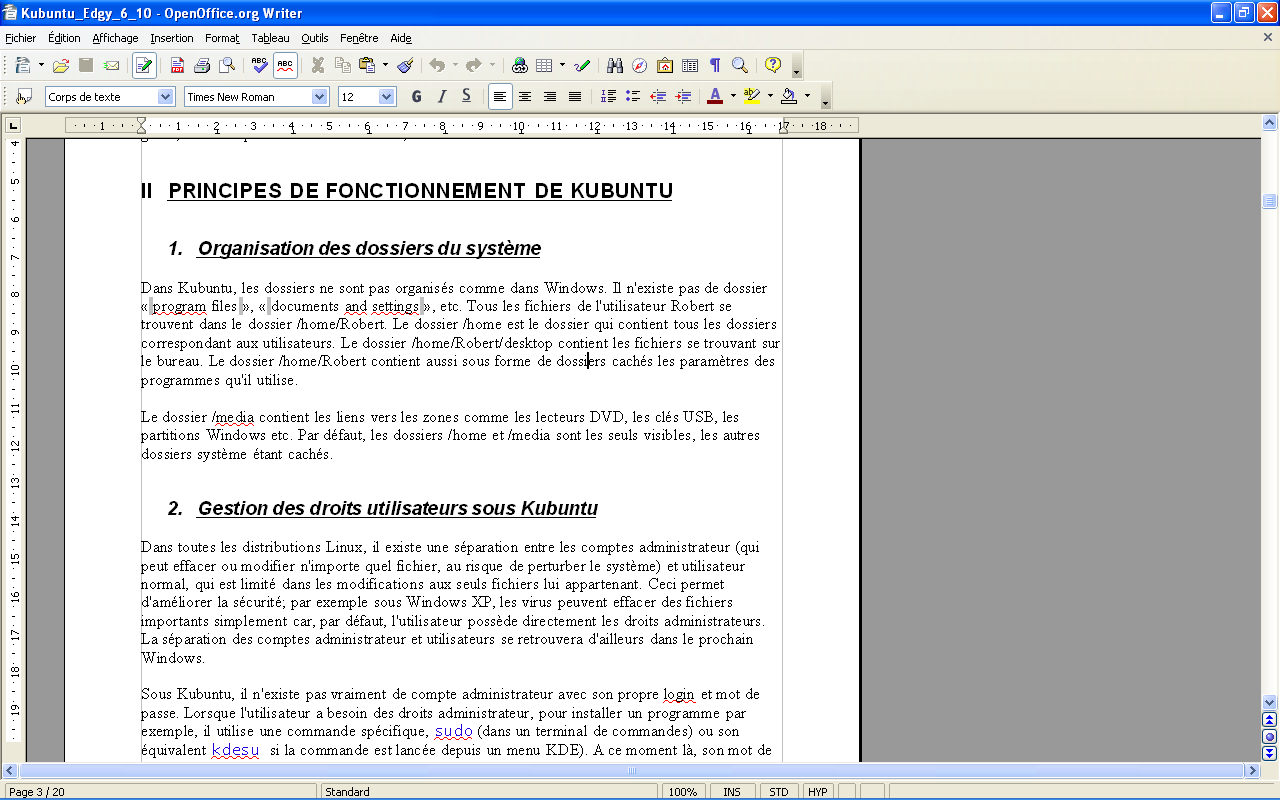Justify the paragraph text
Screen dimensions: 1280x800
click(575, 96)
